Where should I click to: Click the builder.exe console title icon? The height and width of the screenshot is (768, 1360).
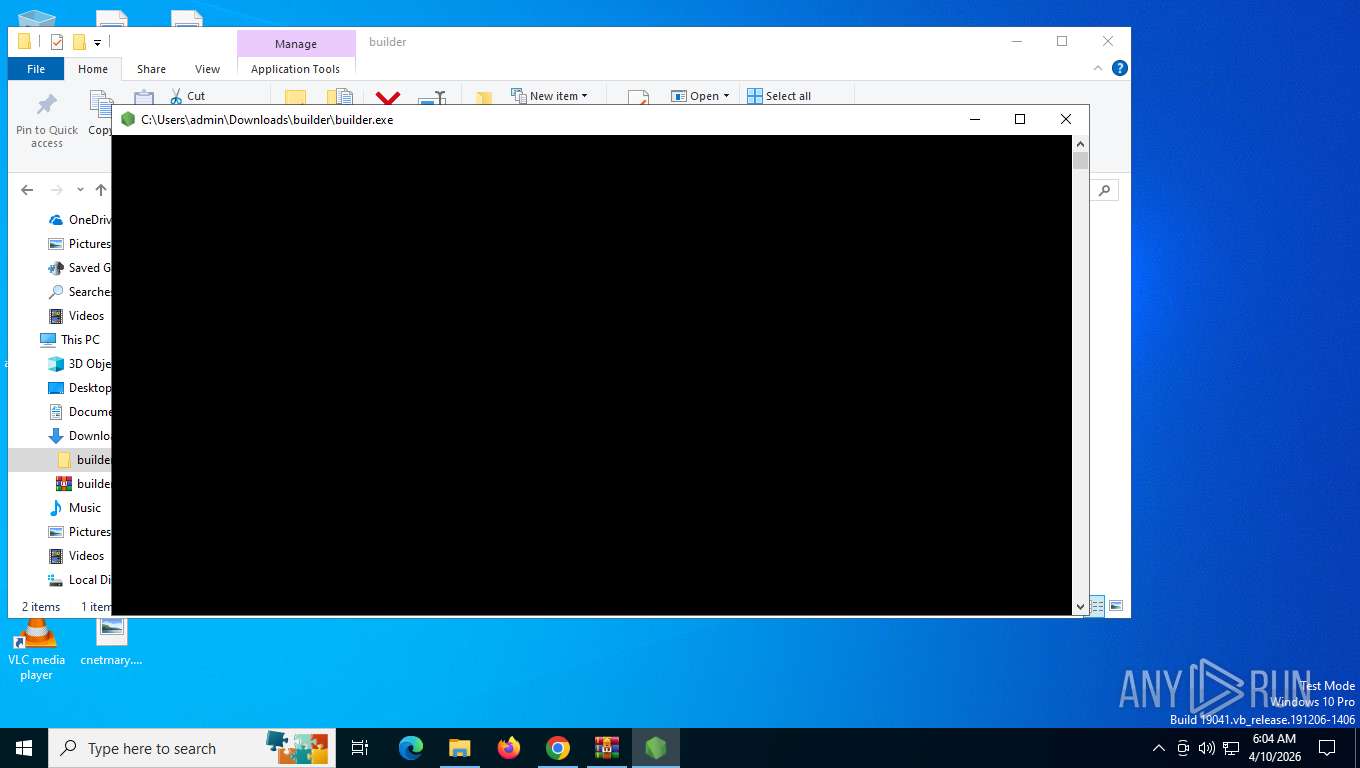[x=128, y=119]
